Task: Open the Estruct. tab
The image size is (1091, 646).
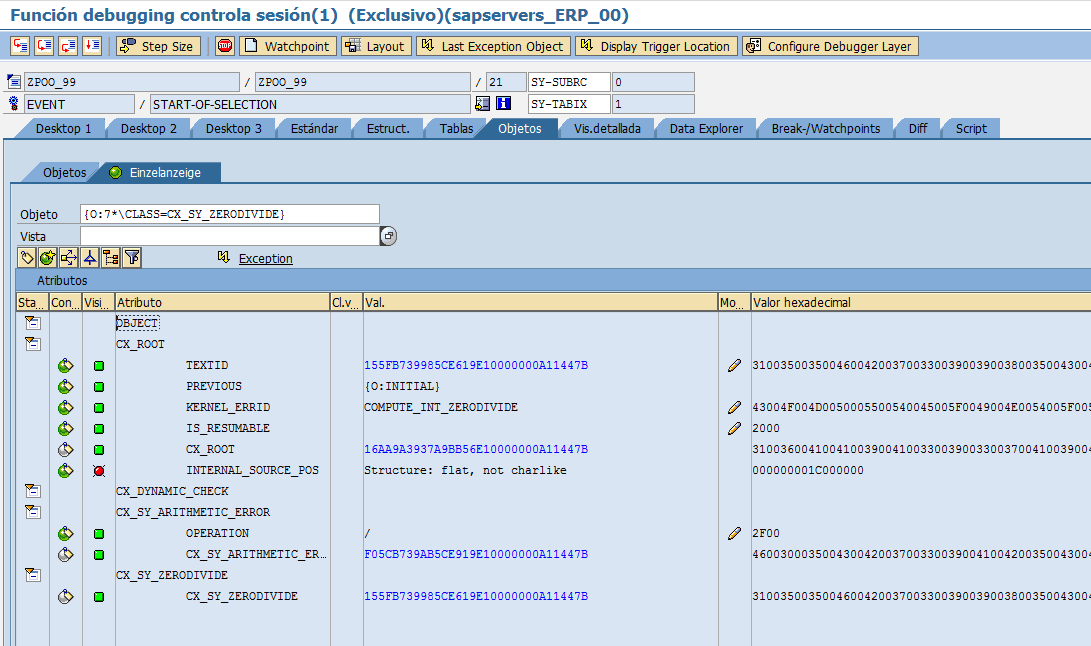Action: (388, 129)
